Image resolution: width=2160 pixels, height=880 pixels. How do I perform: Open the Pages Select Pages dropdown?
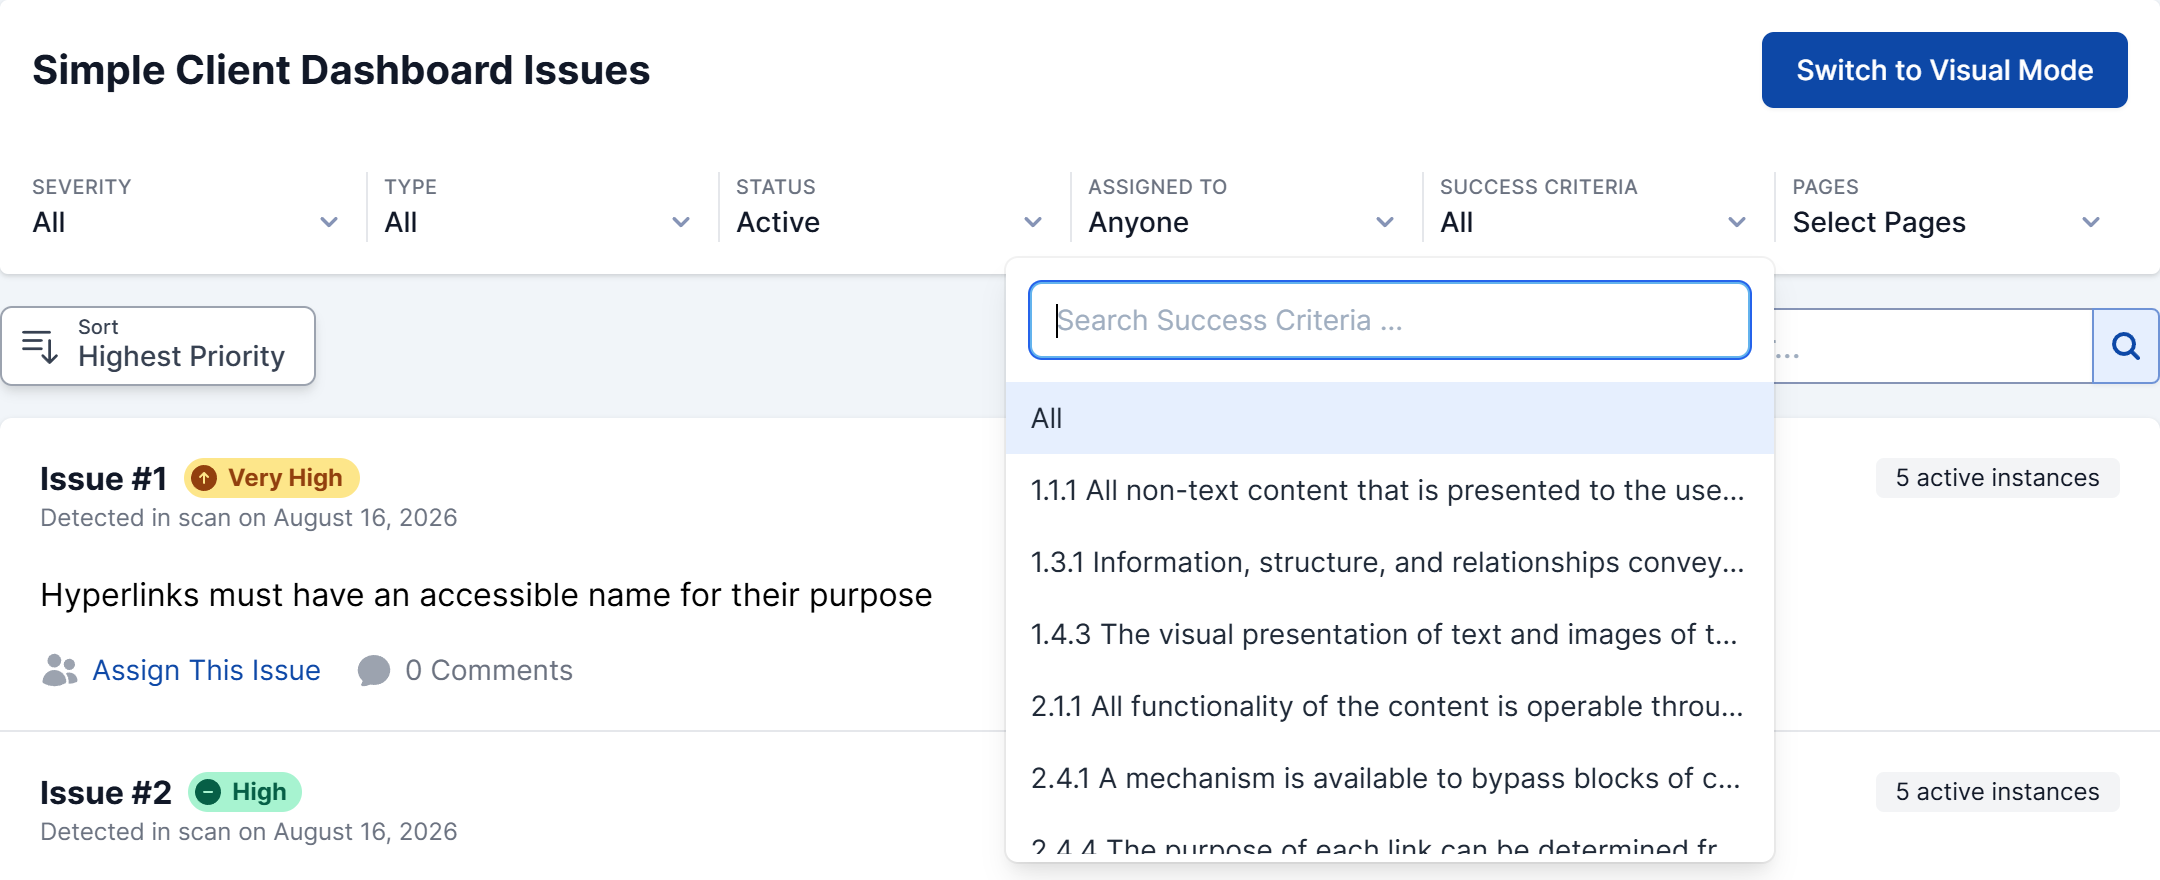tap(1945, 207)
